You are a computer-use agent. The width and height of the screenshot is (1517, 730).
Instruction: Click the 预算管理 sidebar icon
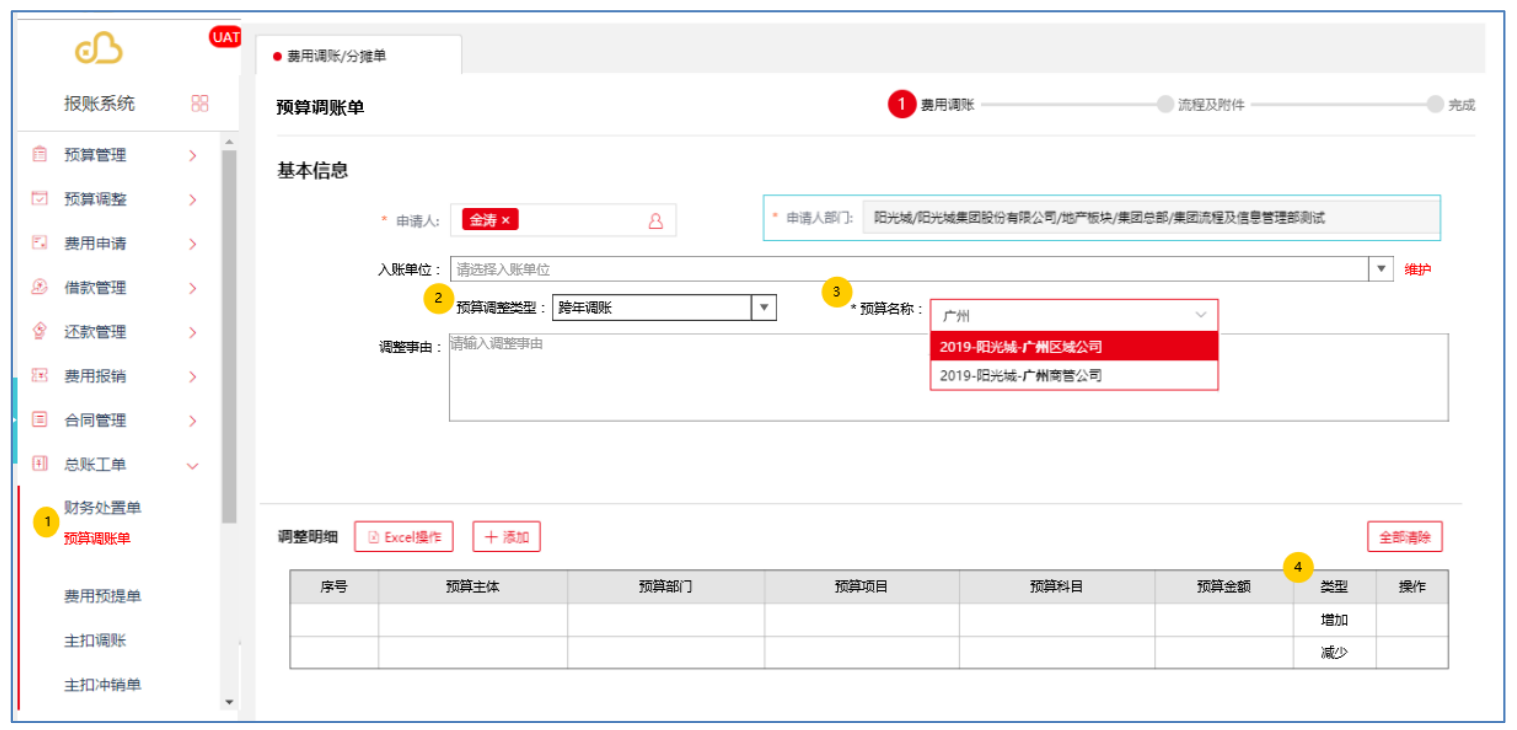tap(40, 155)
